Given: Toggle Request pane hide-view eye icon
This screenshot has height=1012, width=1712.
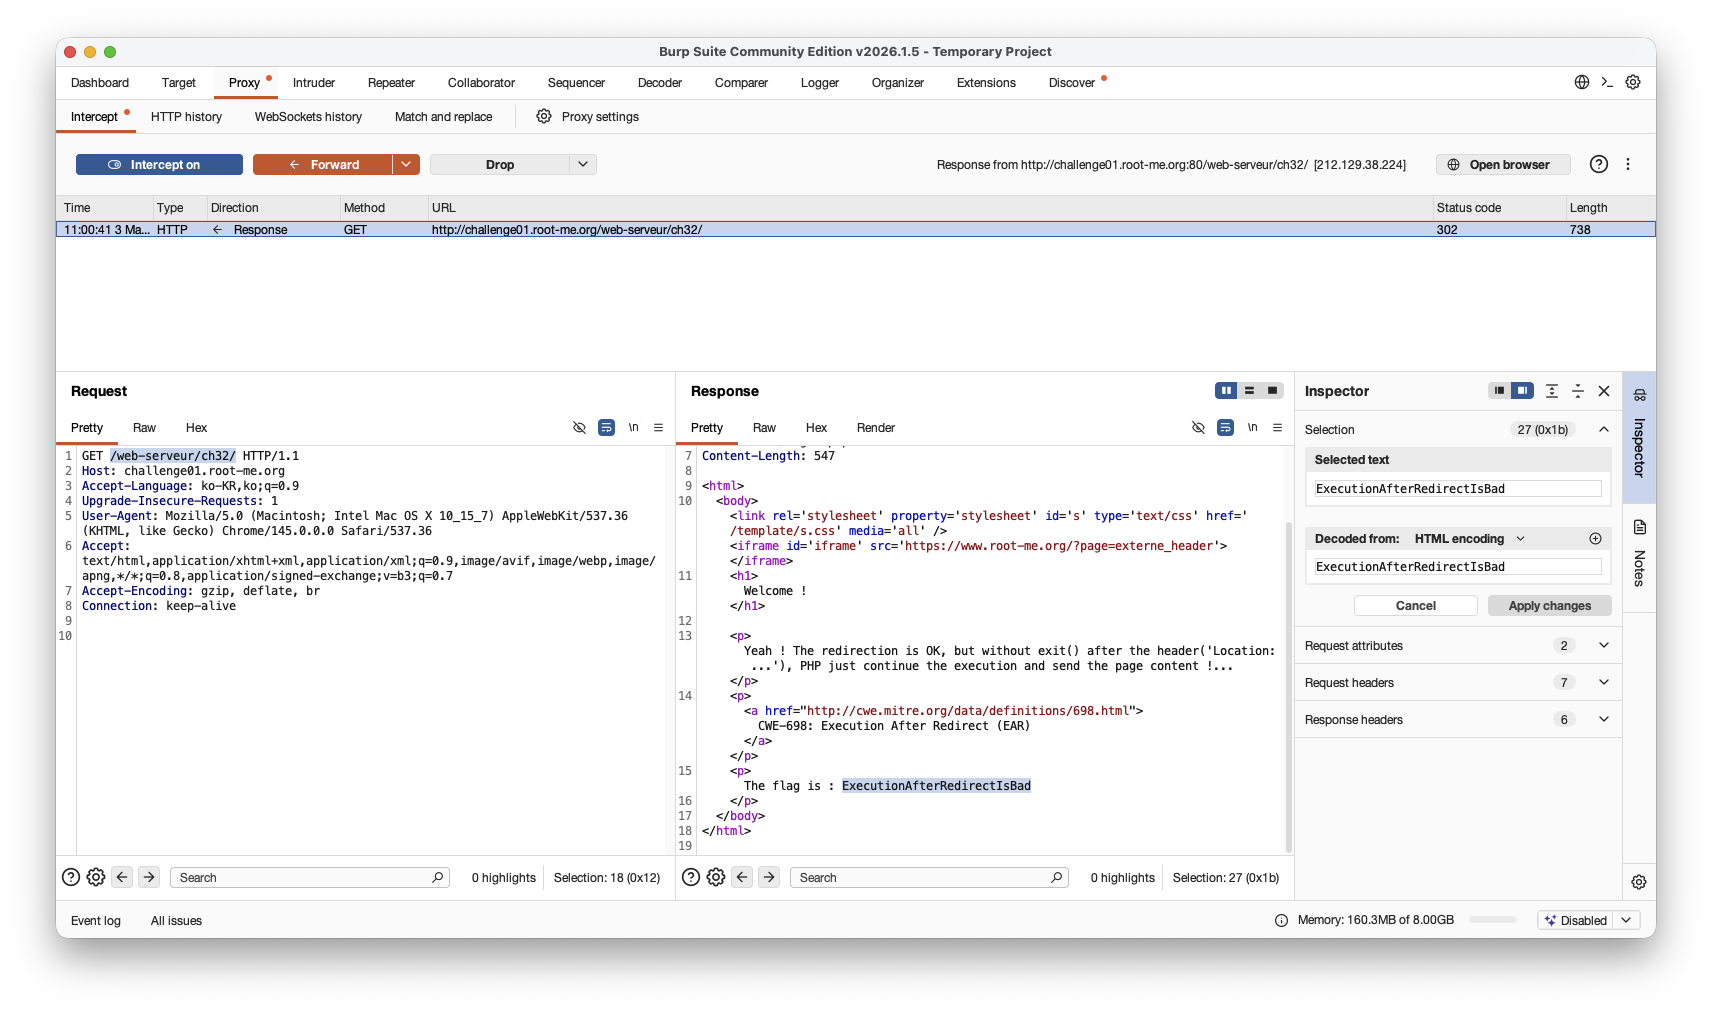Looking at the screenshot, I should 579,427.
